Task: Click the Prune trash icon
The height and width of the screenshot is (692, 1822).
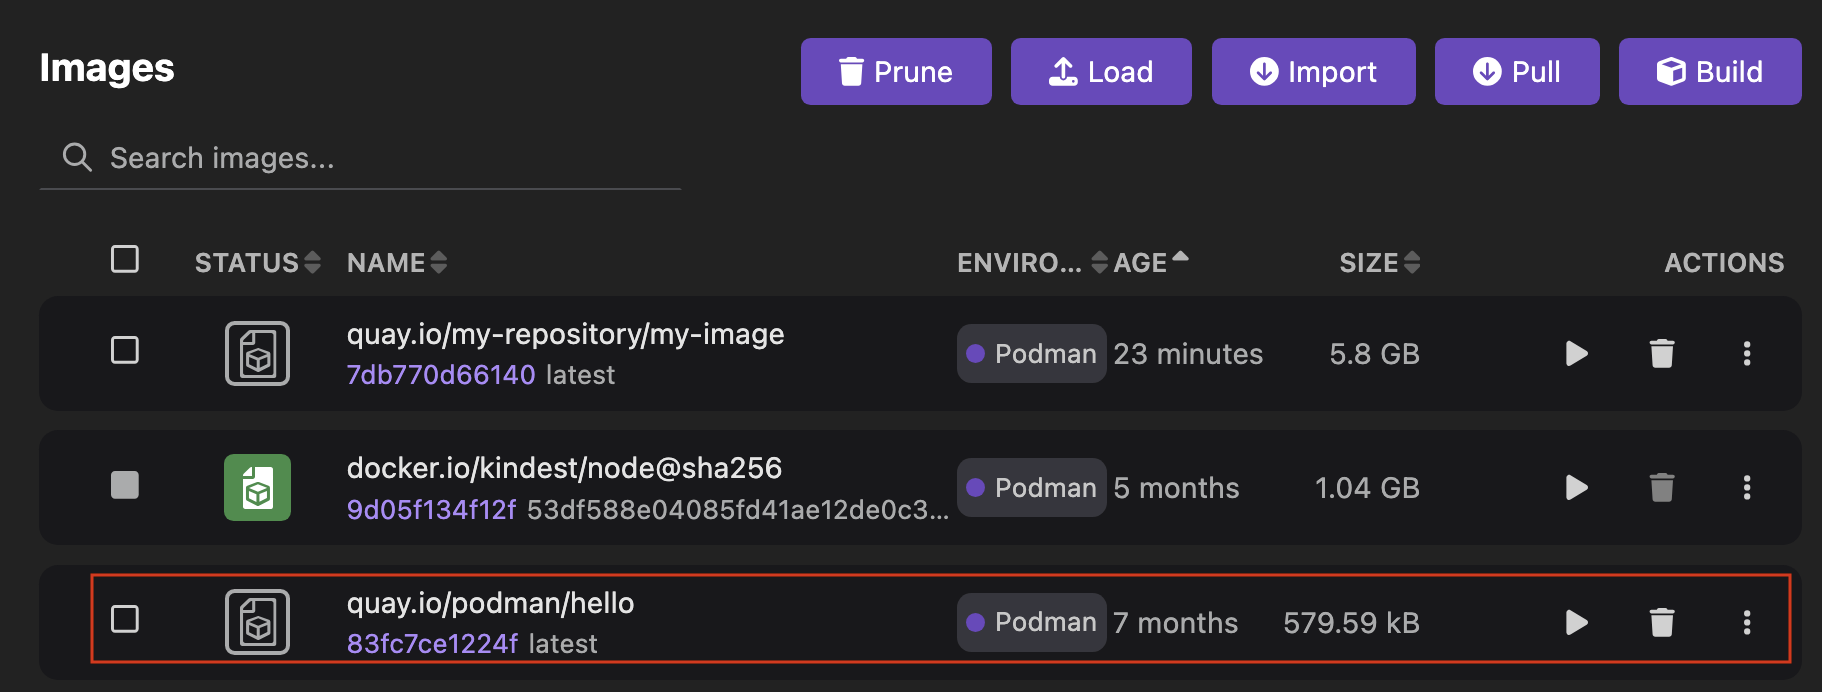Action: 852,71
